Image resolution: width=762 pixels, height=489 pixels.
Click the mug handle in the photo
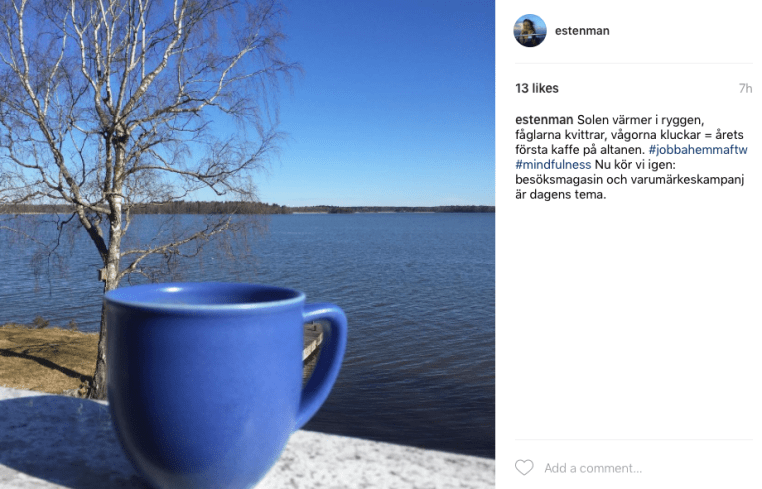pyautogui.click(x=325, y=360)
